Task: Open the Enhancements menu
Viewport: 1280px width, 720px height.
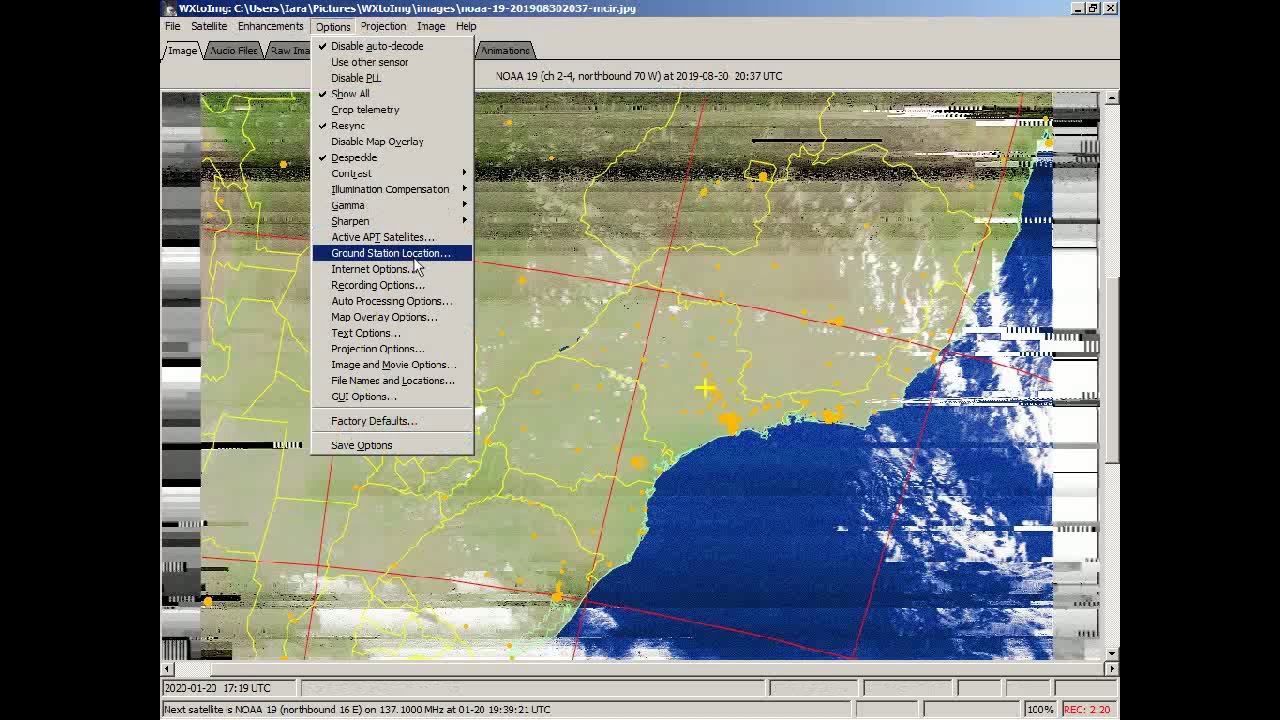Action: [x=270, y=26]
